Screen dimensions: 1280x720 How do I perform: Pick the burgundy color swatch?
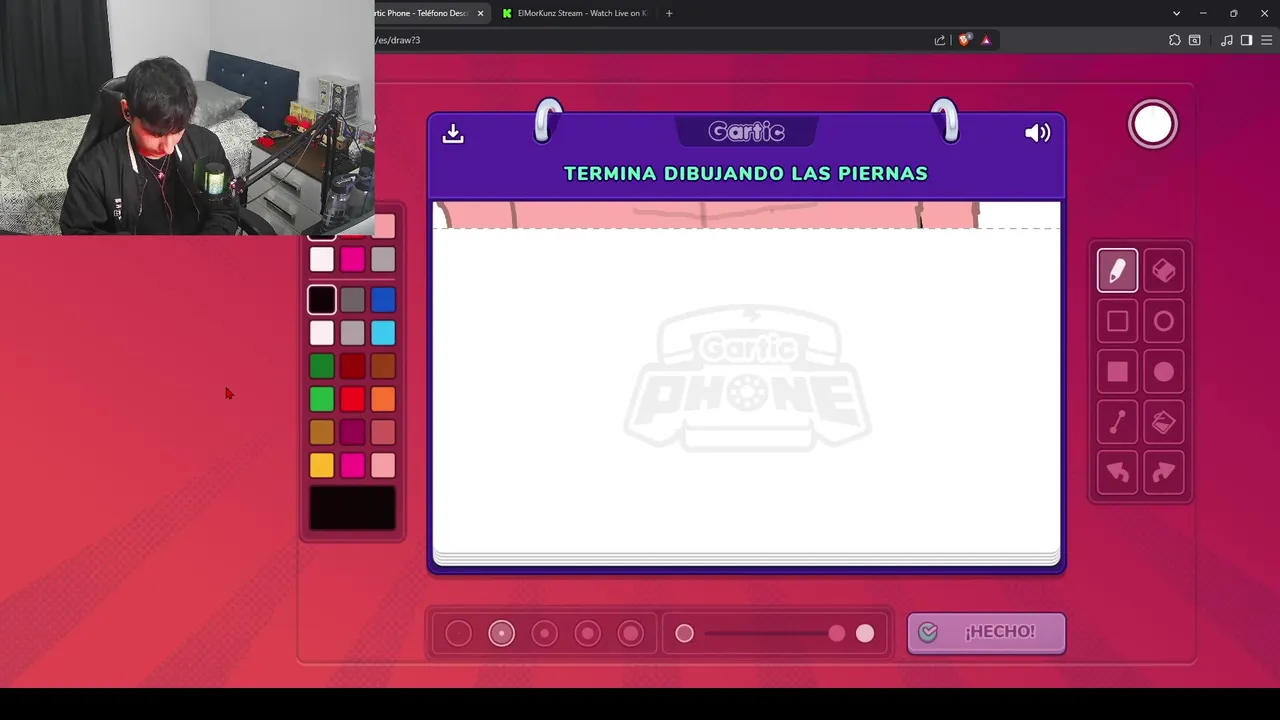[x=352, y=433]
